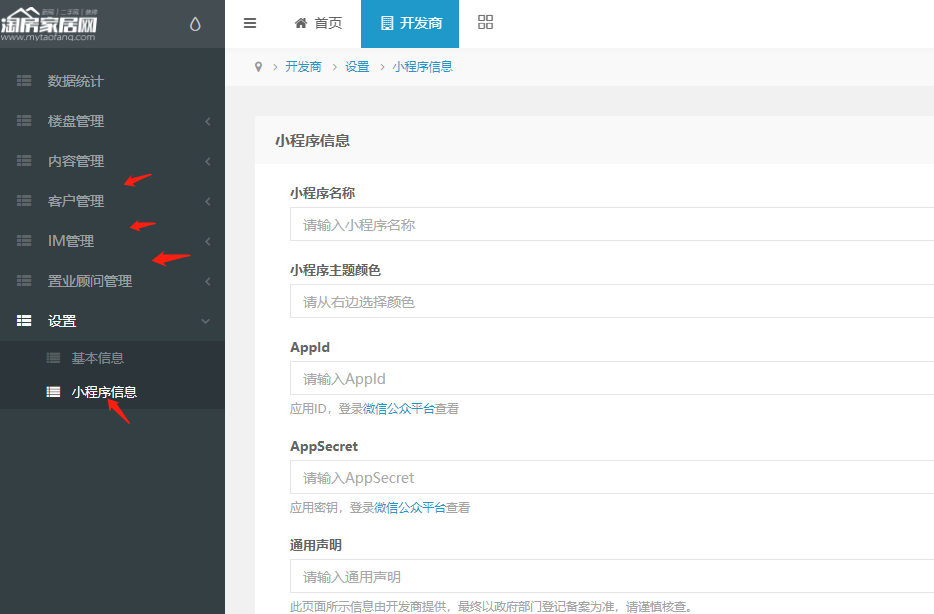Click the list icon beside 数据统计
This screenshot has width=934, height=614.
pos(25,81)
